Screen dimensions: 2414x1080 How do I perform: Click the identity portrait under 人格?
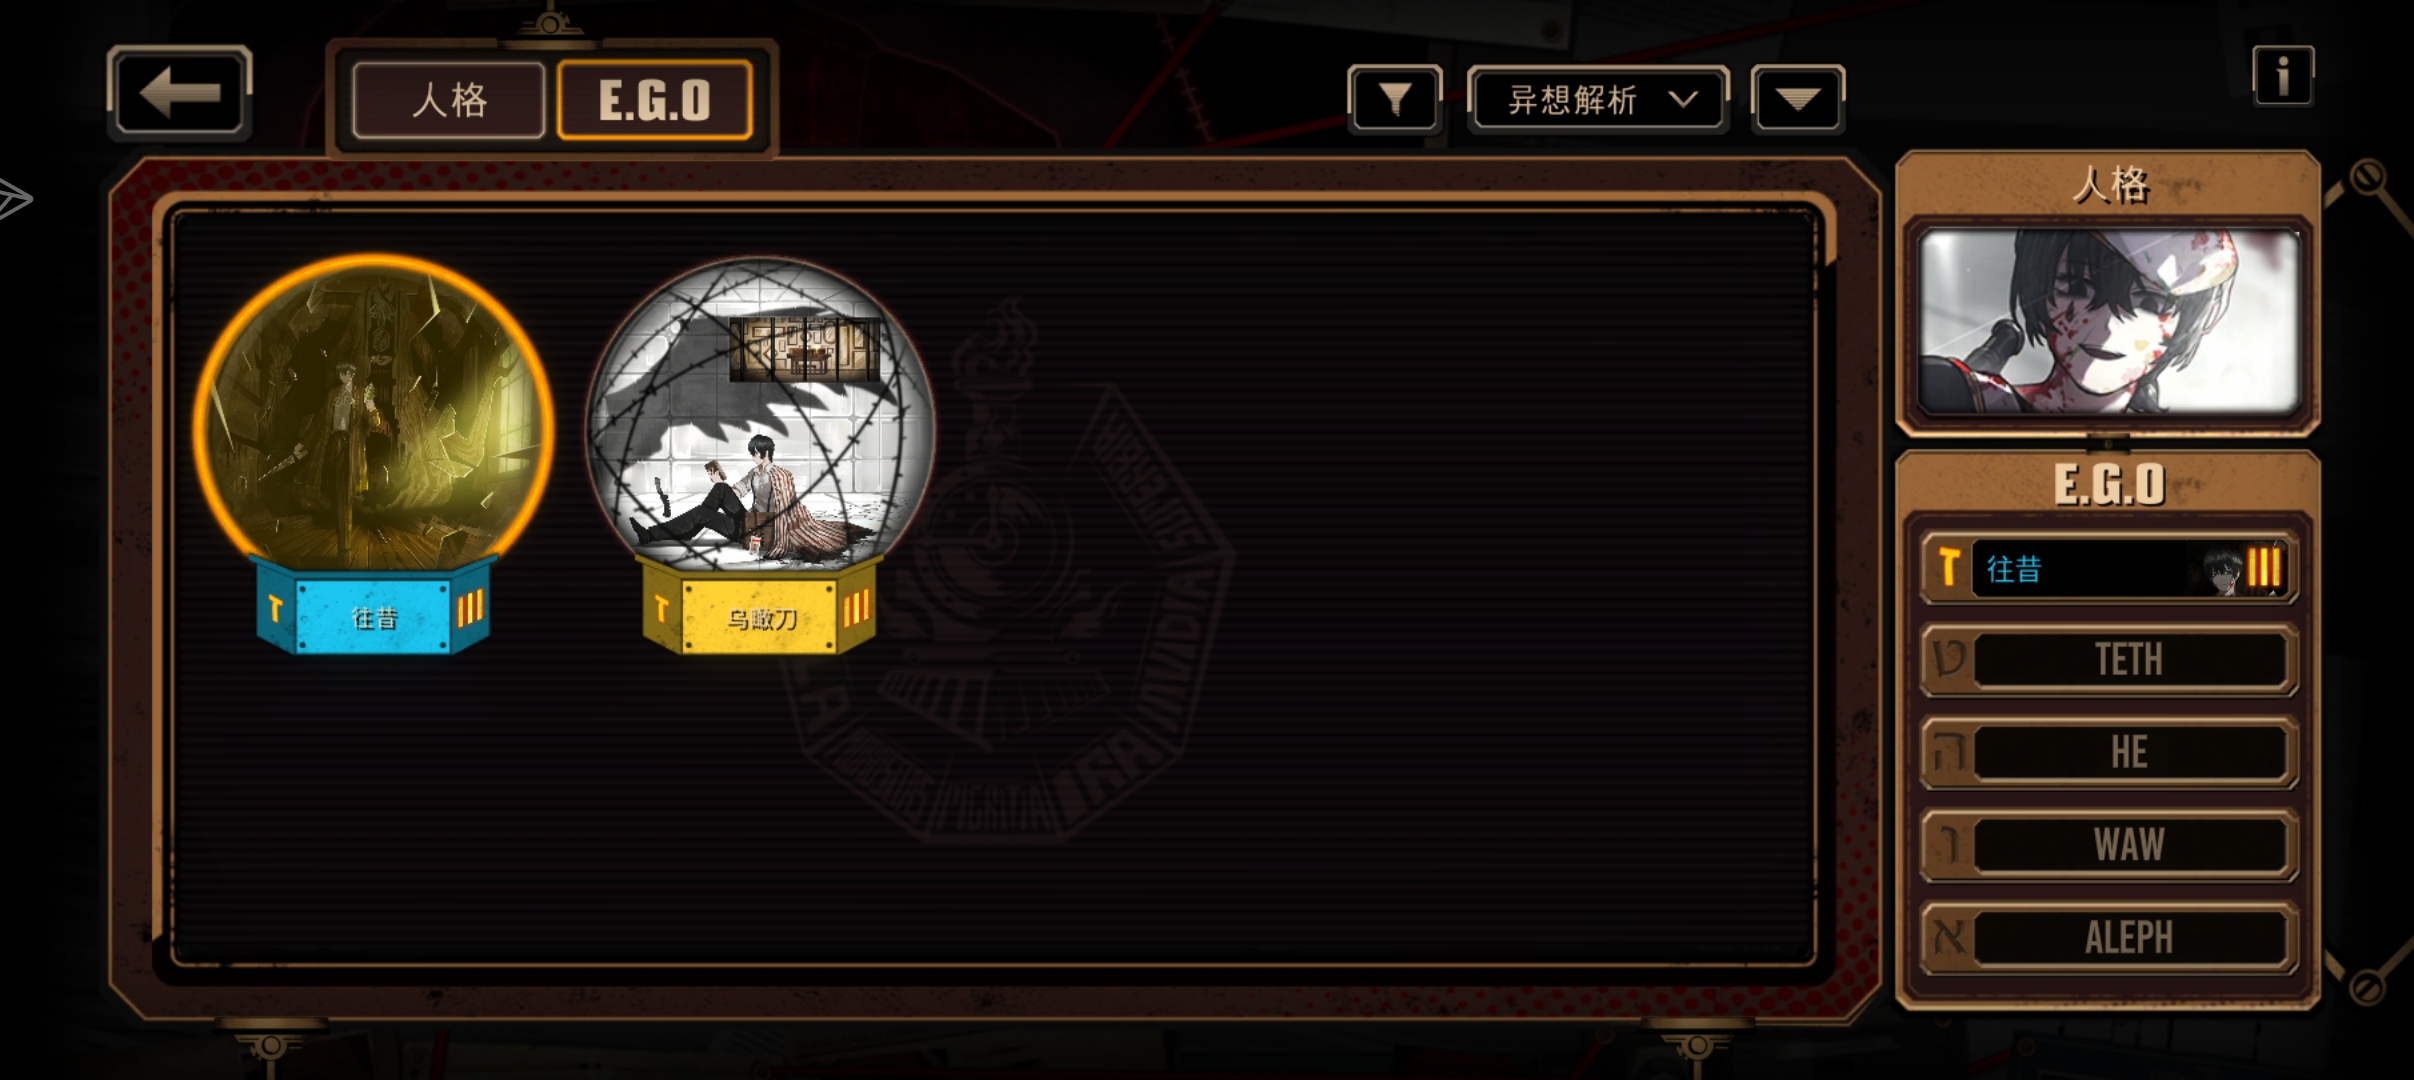(x=2108, y=322)
